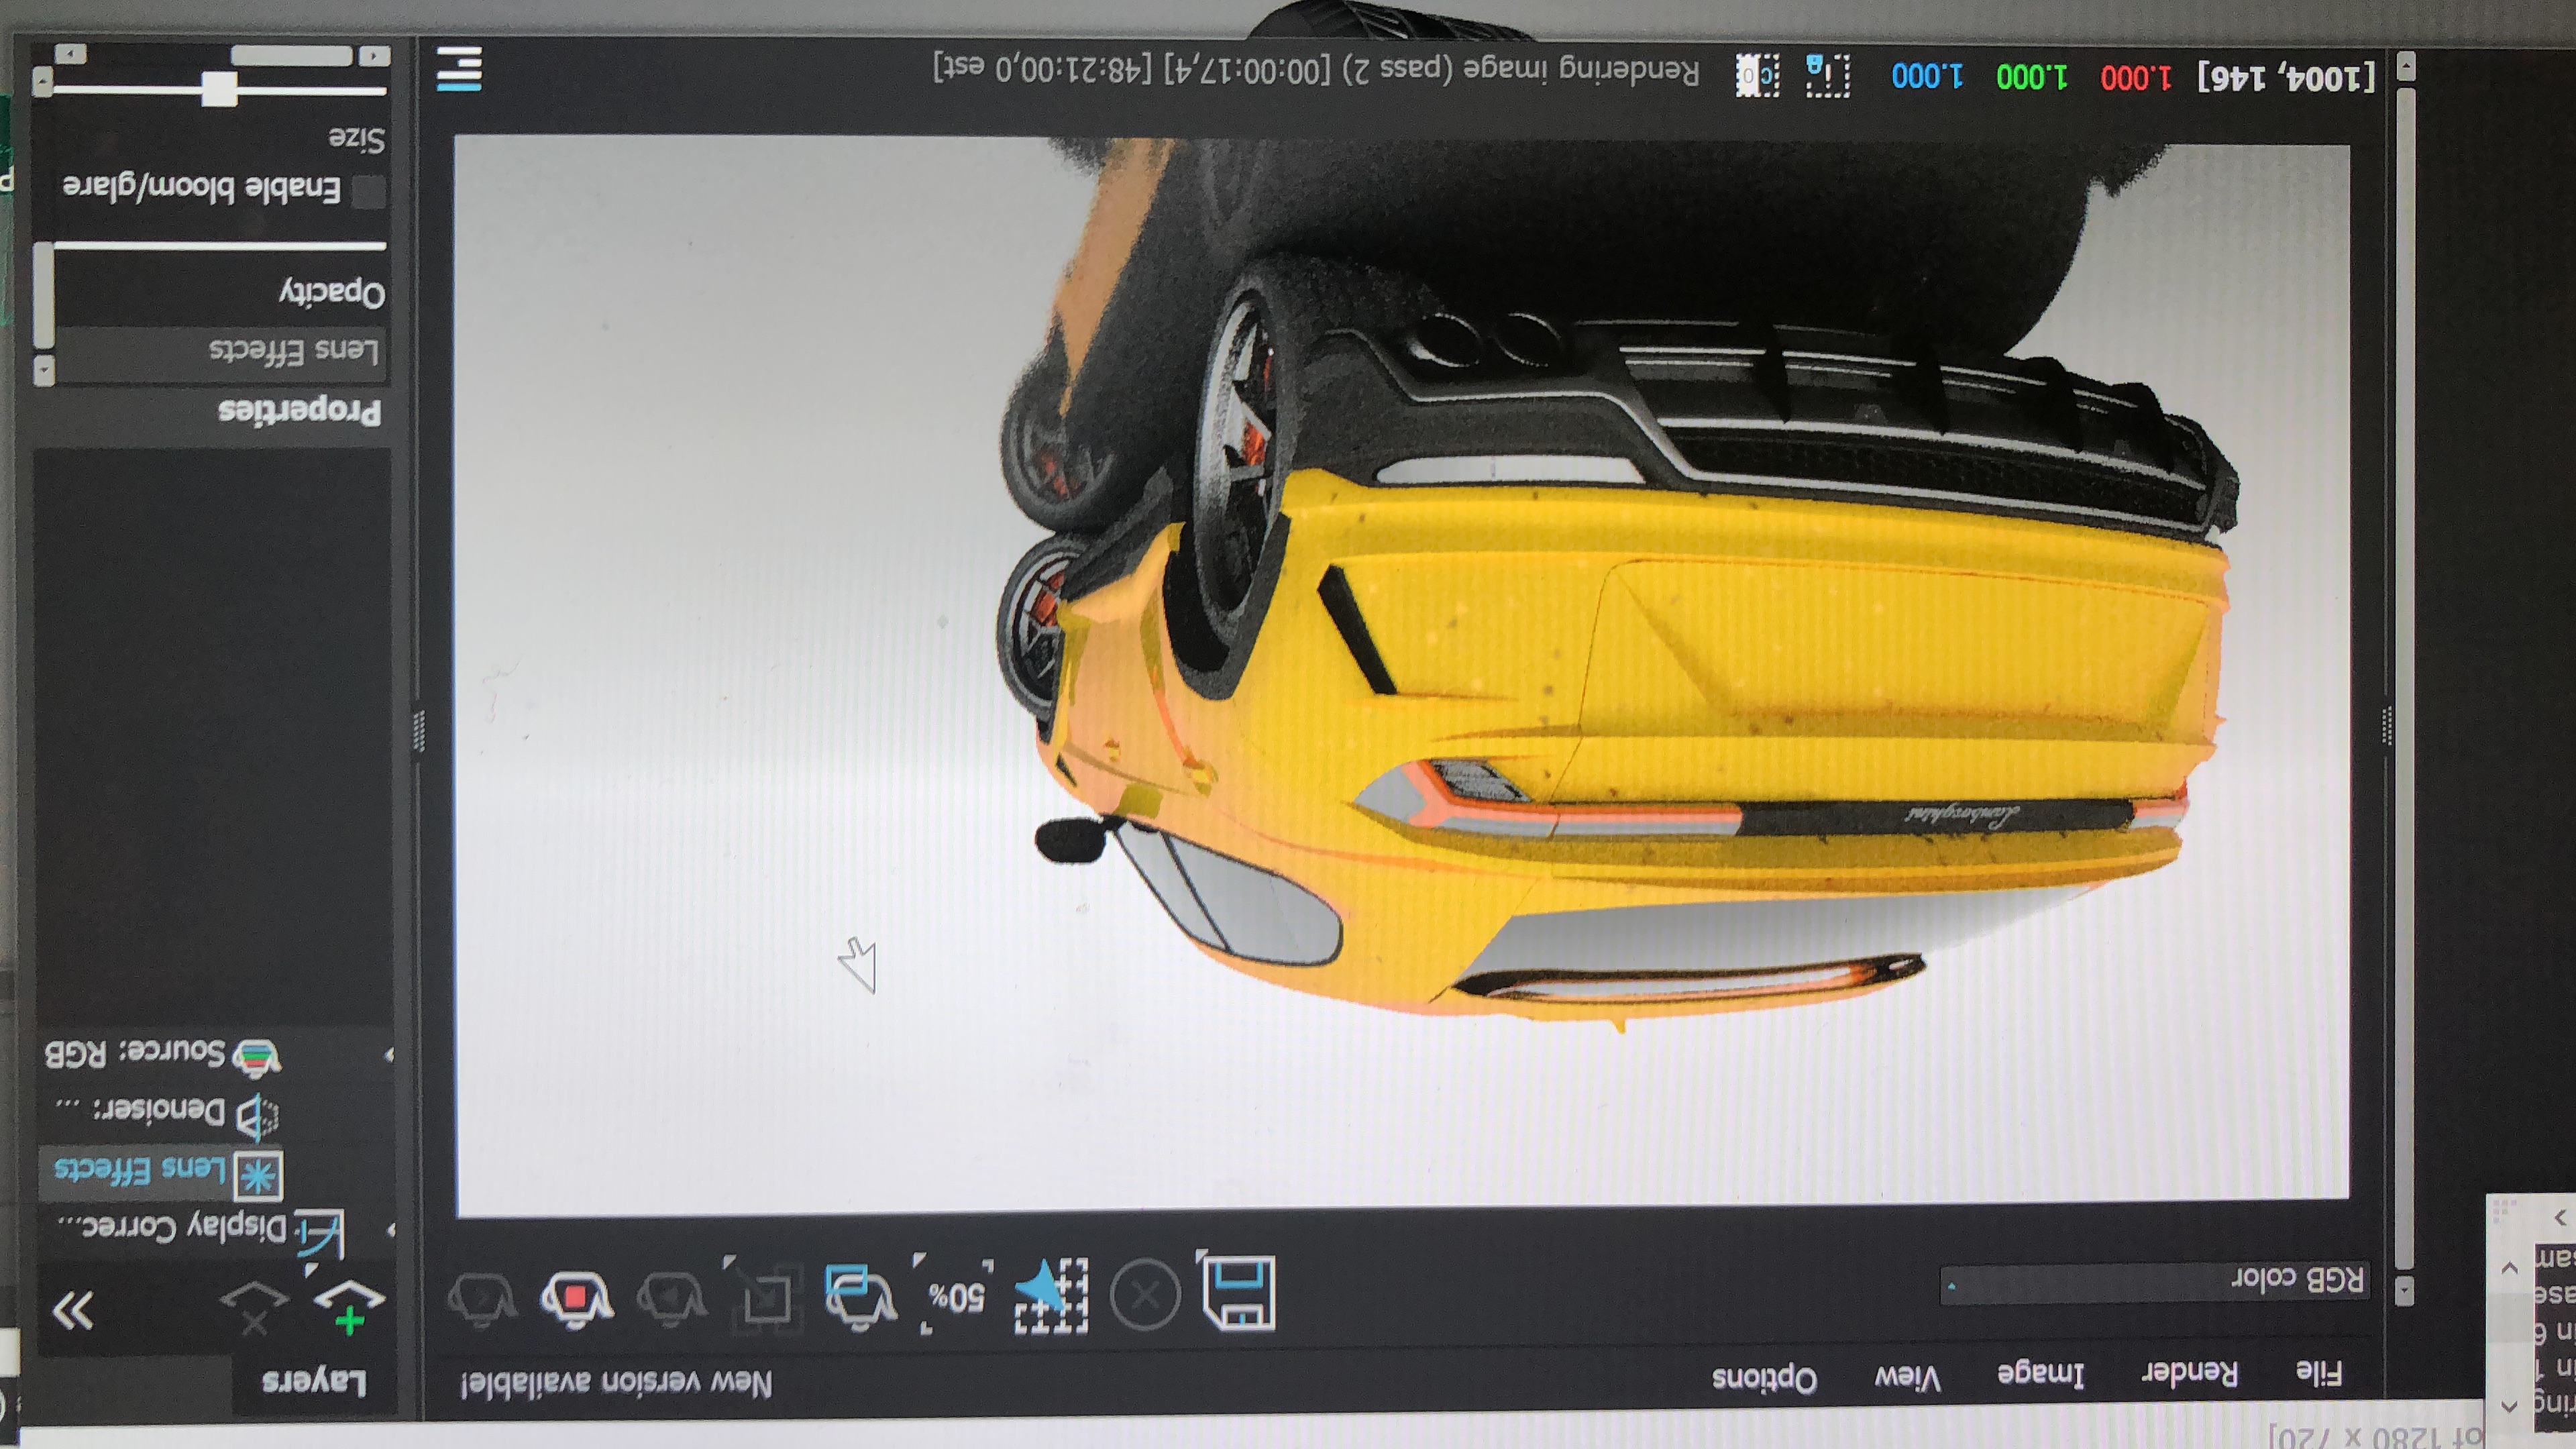This screenshot has width=2576, height=1449.
Task: Expand the Source: RGB layer arrow
Action: (389, 1054)
